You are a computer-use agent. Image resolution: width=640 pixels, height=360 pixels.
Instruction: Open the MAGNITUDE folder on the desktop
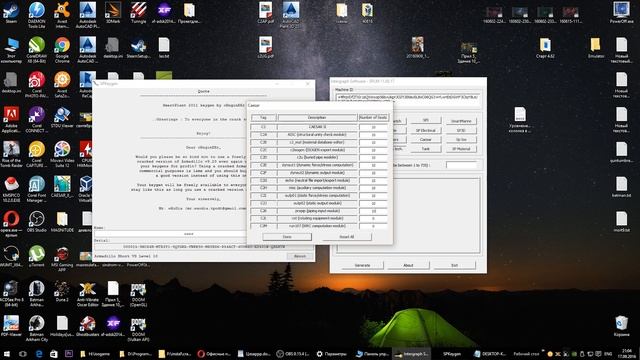point(62,222)
